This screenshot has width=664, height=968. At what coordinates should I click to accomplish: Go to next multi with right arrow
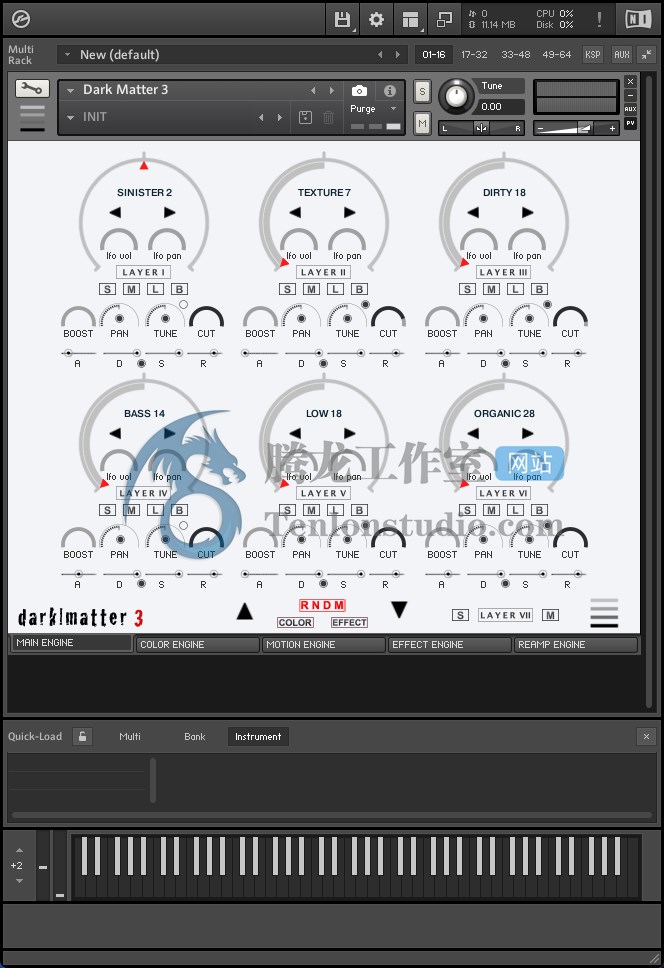pos(397,54)
